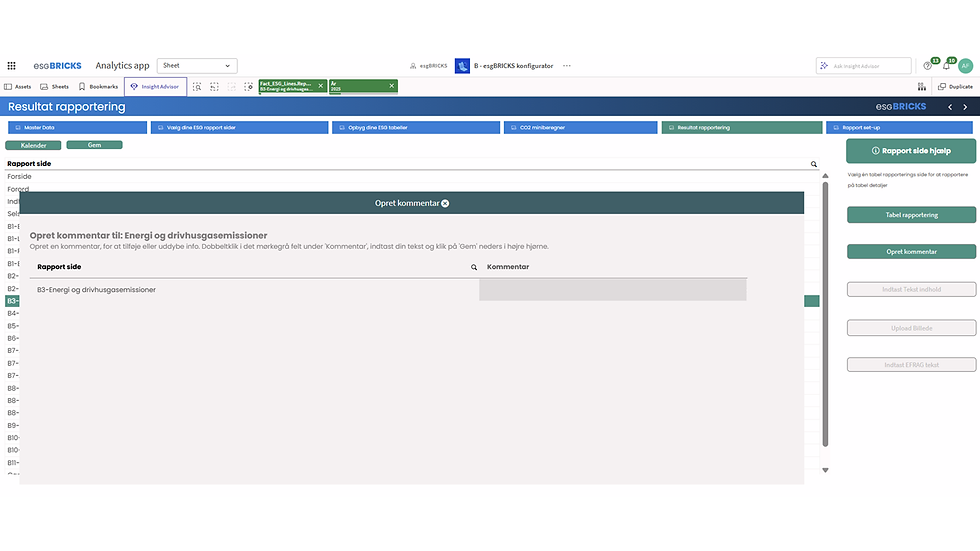Click the app thumbnail icon

pyautogui.click(x=462, y=66)
